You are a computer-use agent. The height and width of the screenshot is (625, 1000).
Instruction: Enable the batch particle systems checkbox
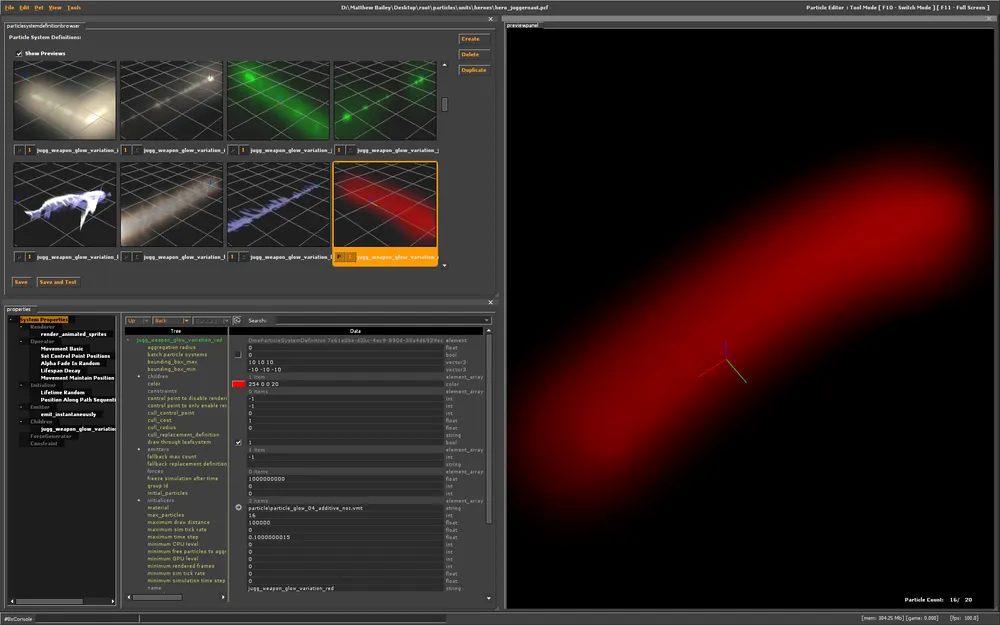tap(238, 354)
